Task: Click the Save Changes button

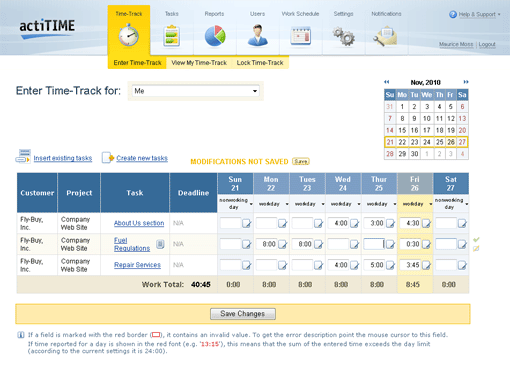Action: click(243, 314)
